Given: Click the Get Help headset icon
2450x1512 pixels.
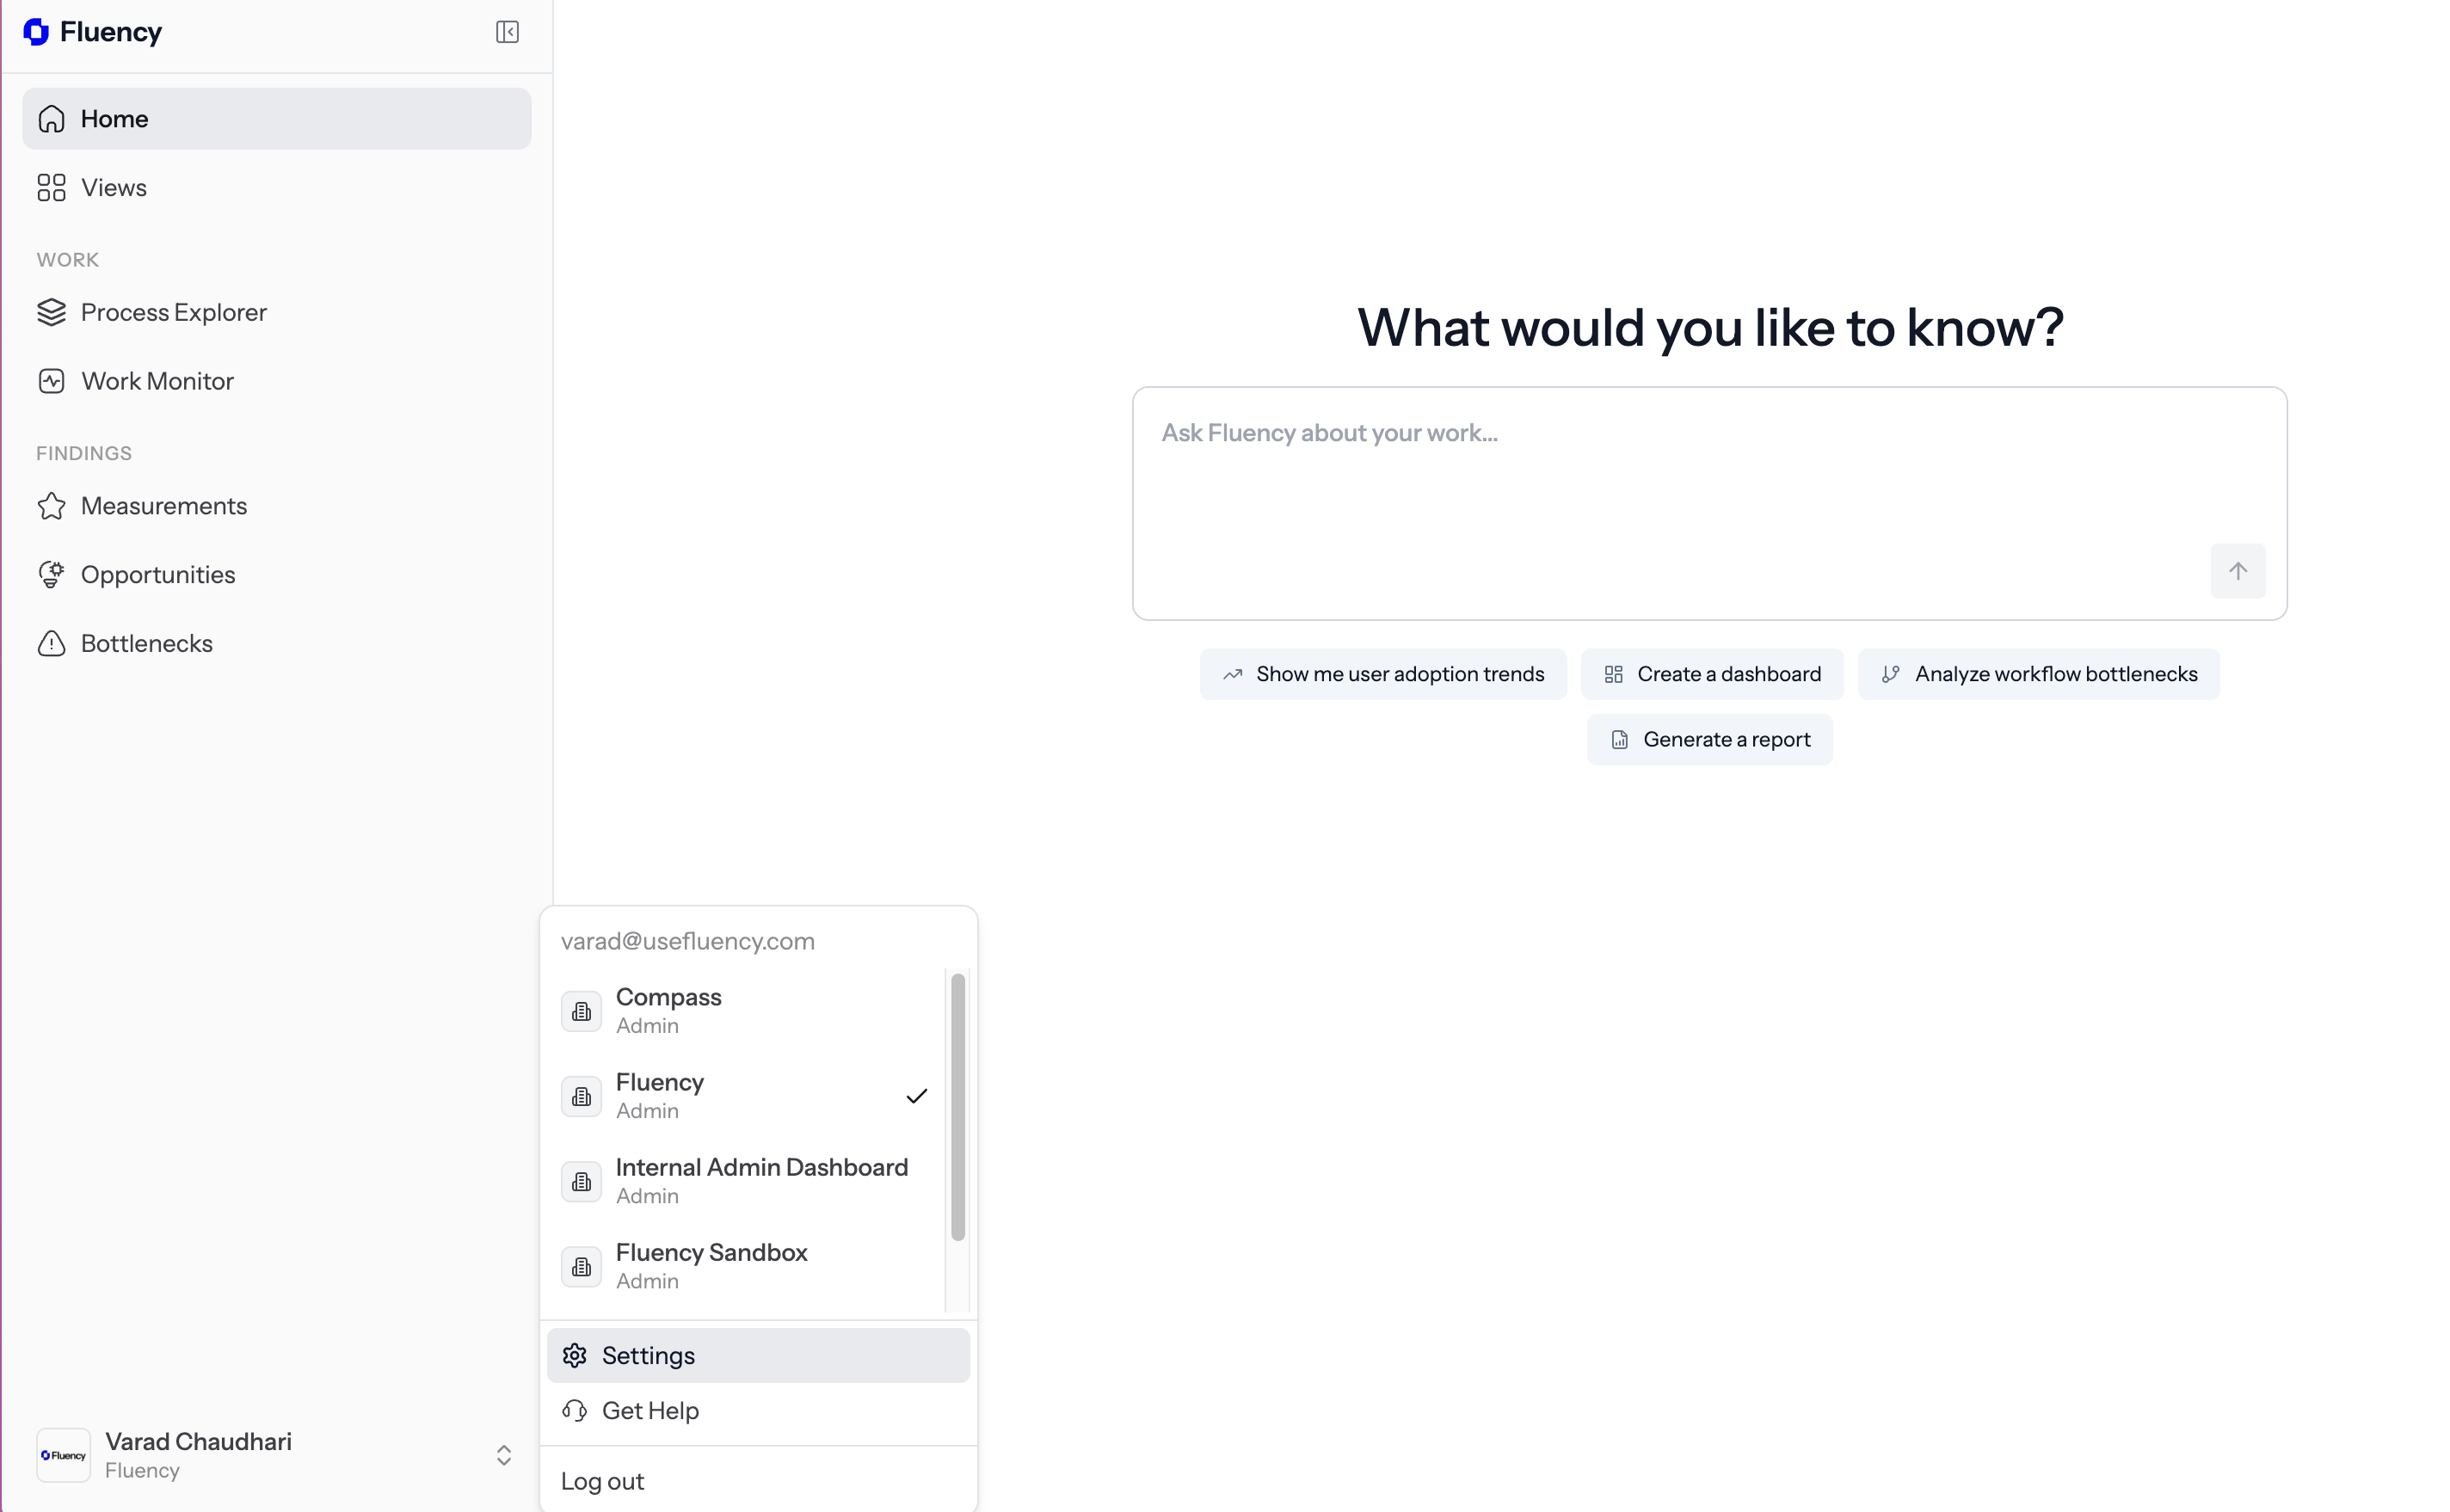Looking at the screenshot, I should tap(575, 1410).
